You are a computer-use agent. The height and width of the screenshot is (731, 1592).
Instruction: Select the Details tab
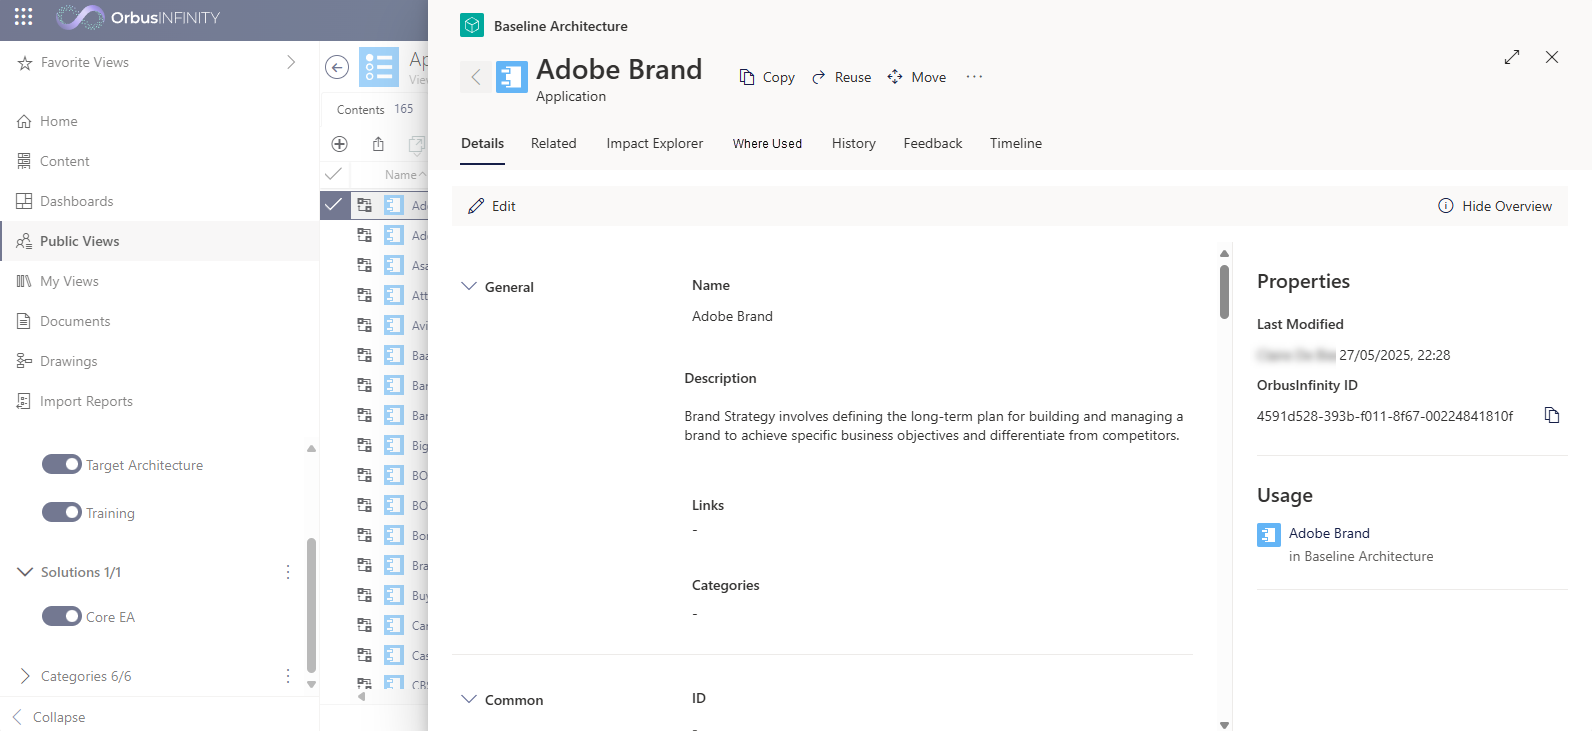482,143
